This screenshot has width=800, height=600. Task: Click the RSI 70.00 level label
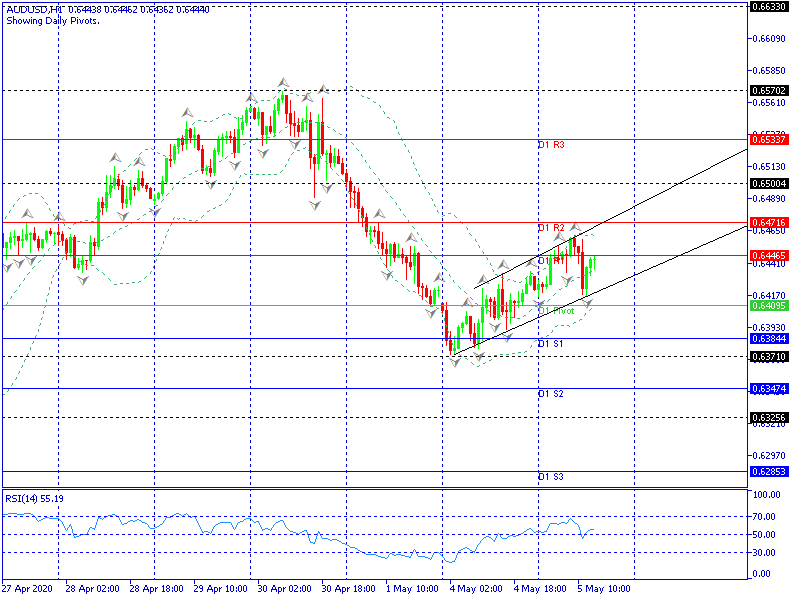[764, 517]
